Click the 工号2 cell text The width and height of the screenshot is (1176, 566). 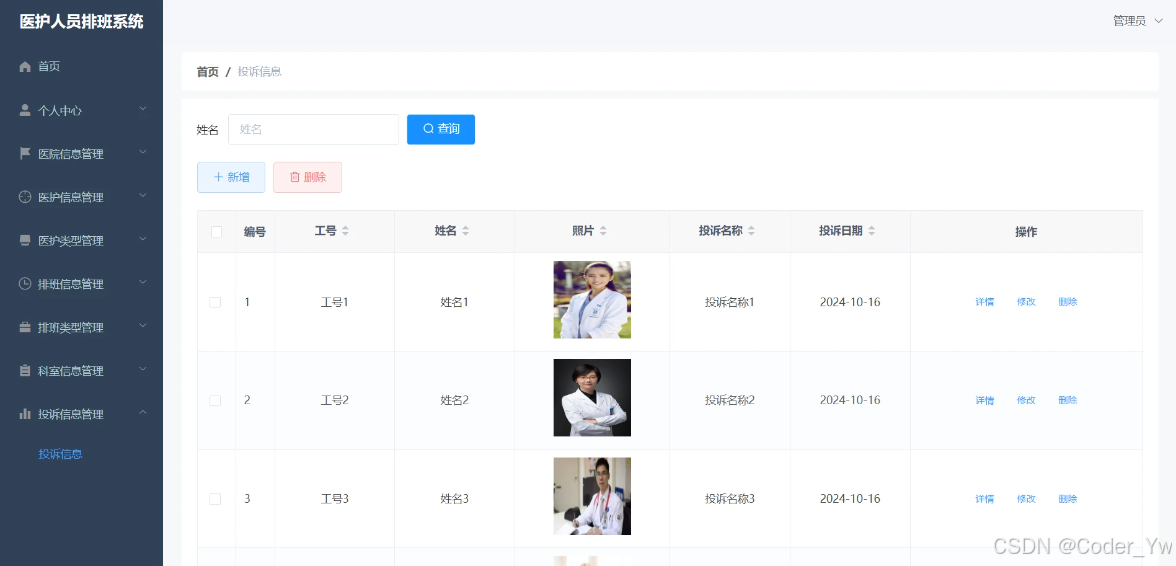334,400
